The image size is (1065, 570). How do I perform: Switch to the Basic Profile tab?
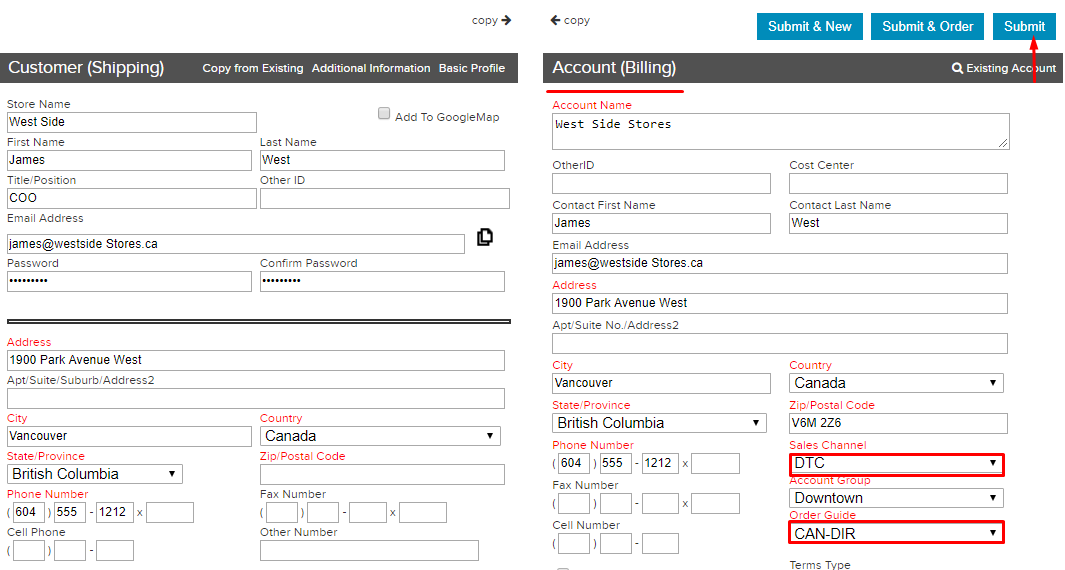[x=471, y=68]
